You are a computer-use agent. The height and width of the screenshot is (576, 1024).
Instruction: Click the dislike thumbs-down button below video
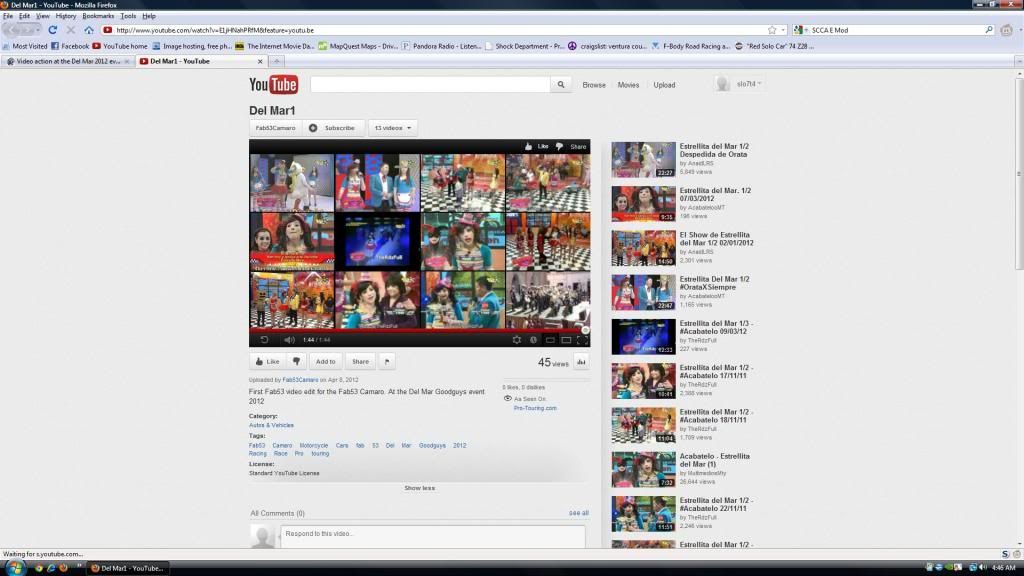point(297,362)
